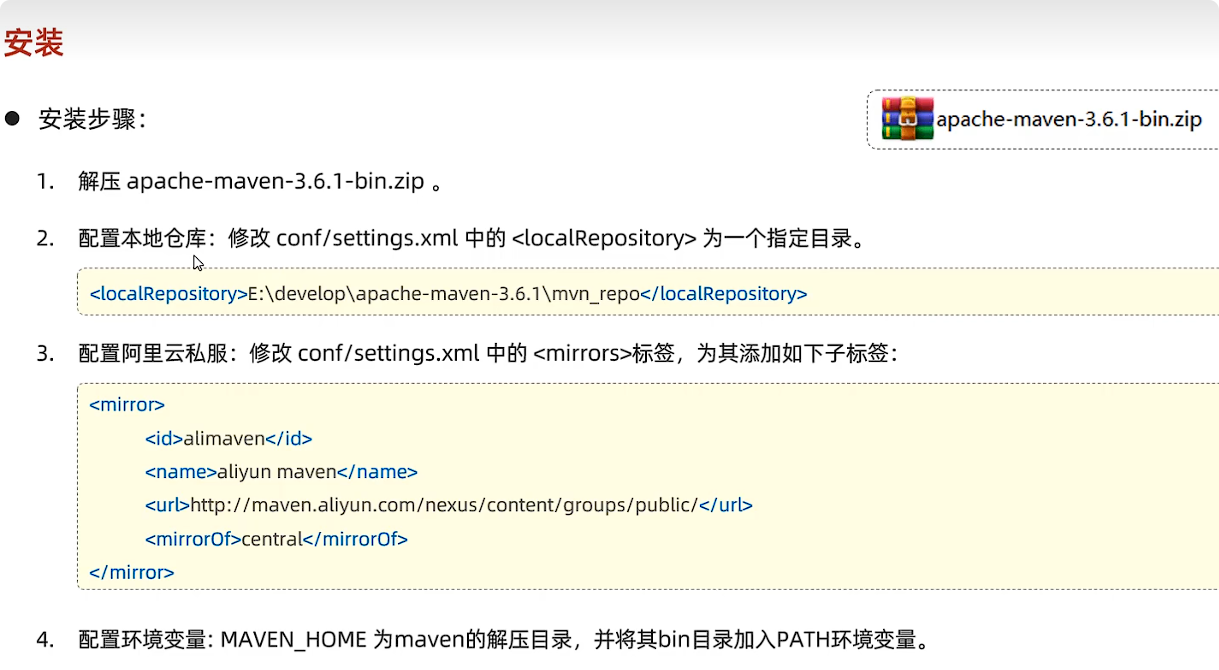Screen dimensions: 1219x670
Task: Click the <name>aliyun maven</name> line
Action: (x=281, y=472)
